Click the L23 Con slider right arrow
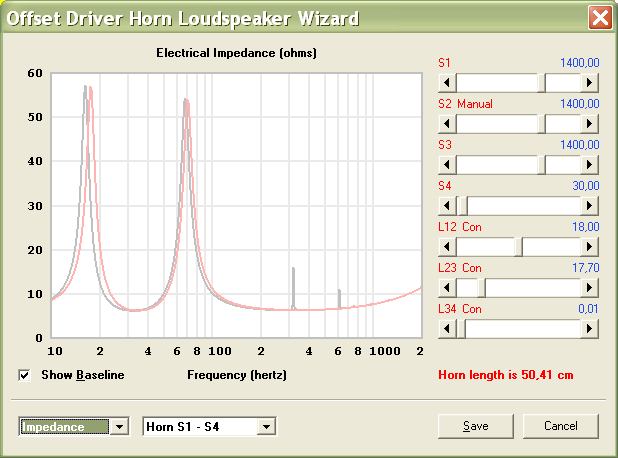This screenshot has width=618, height=458. tap(590, 288)
